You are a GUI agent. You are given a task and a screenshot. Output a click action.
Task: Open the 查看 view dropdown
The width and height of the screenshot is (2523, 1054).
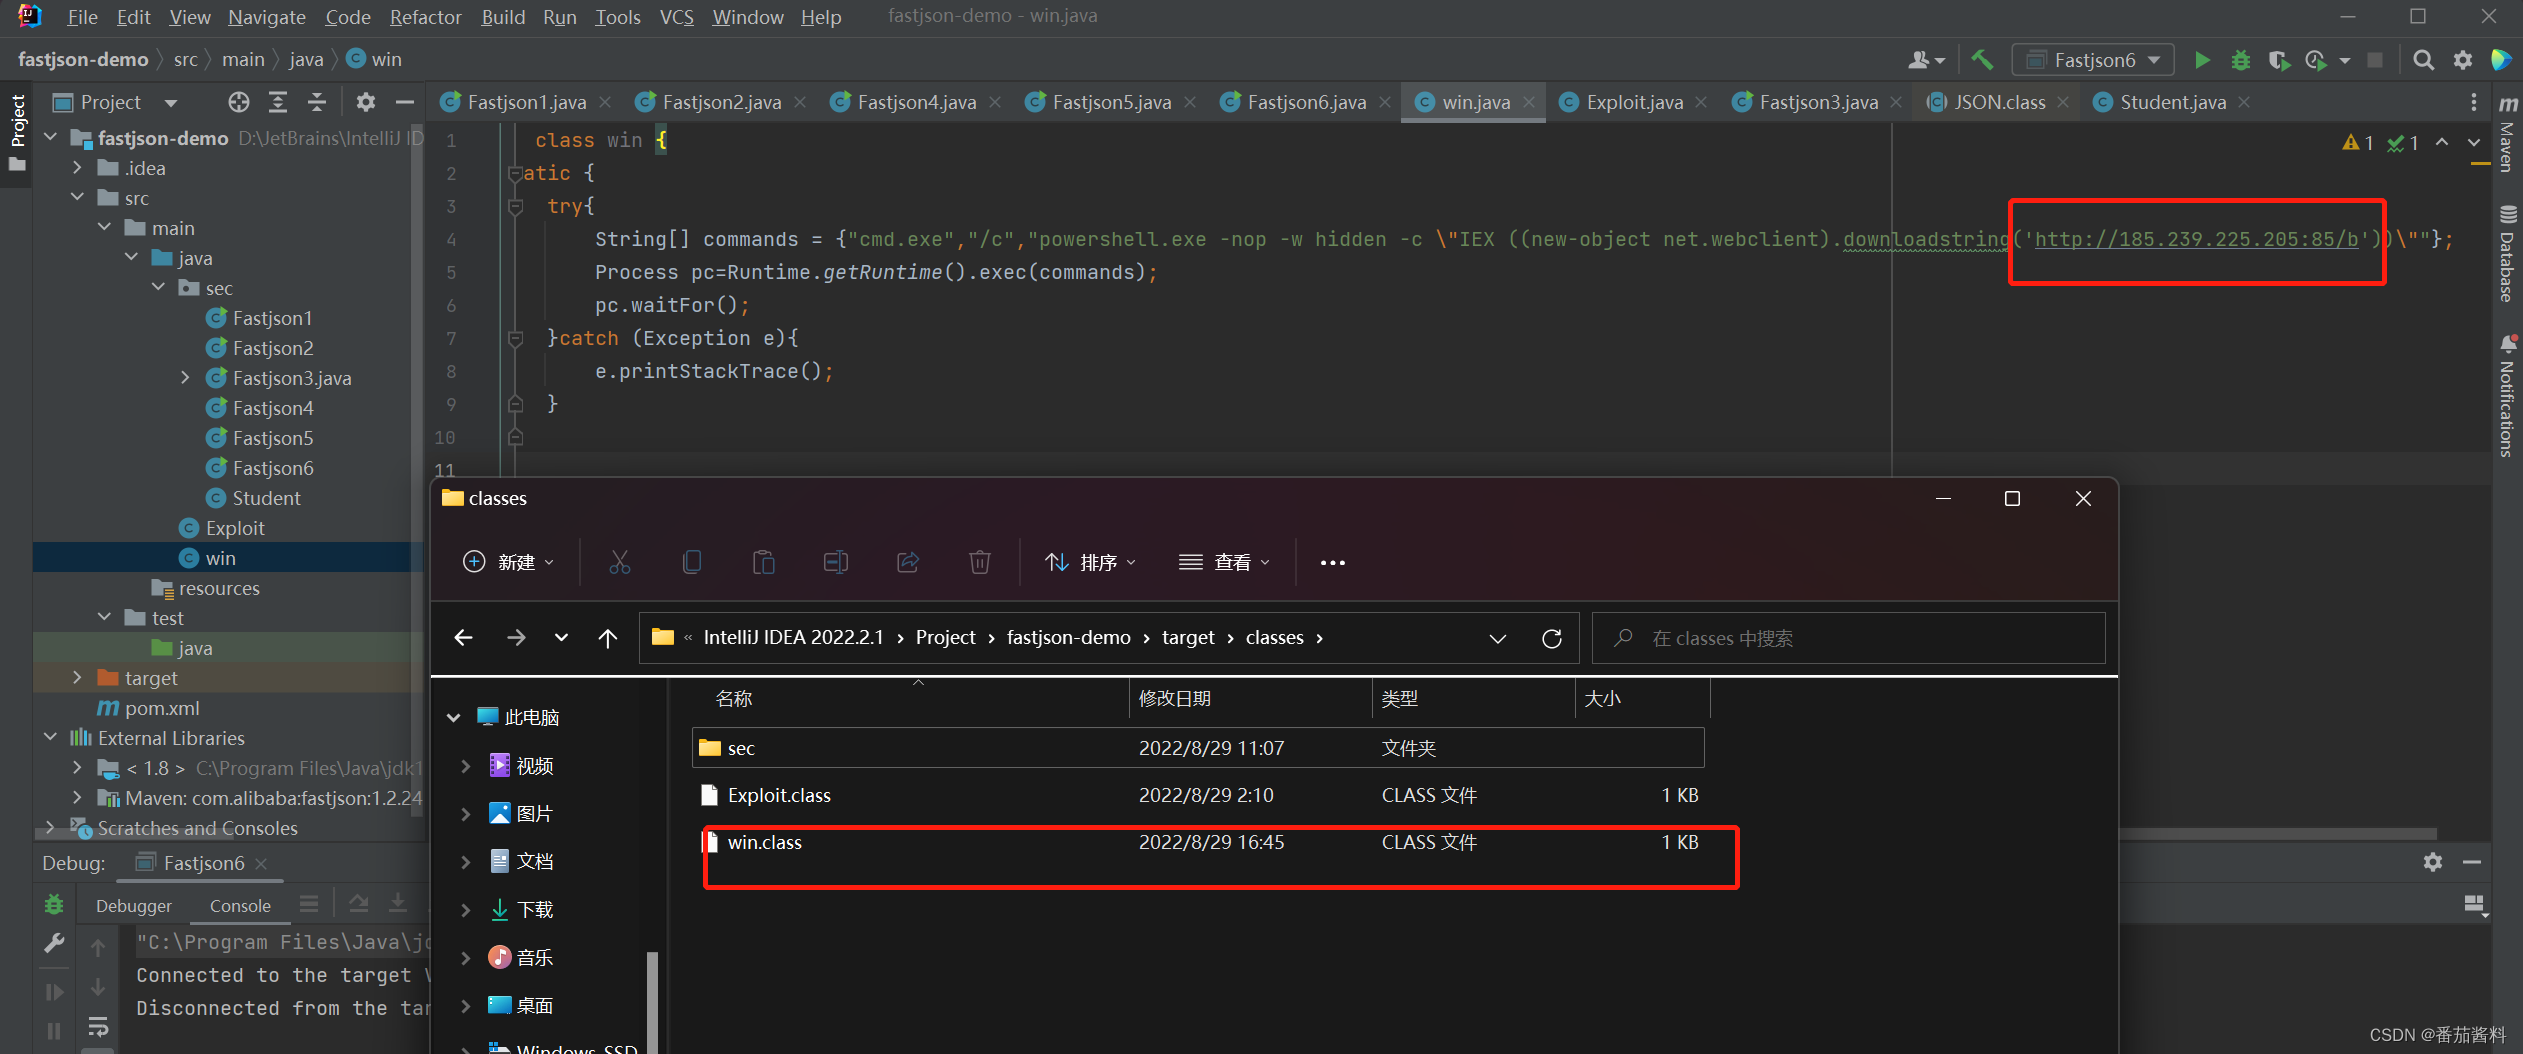(1225, 562)
